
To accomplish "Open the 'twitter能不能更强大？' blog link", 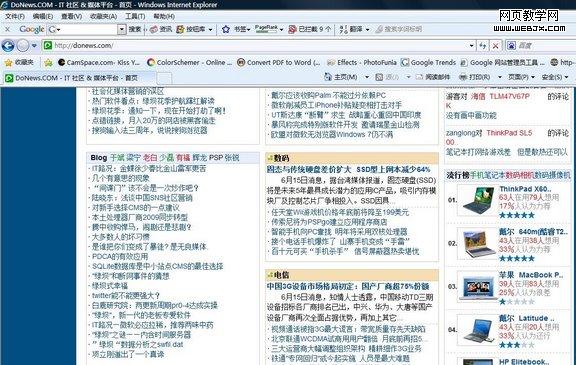I will tap(126, 295).
